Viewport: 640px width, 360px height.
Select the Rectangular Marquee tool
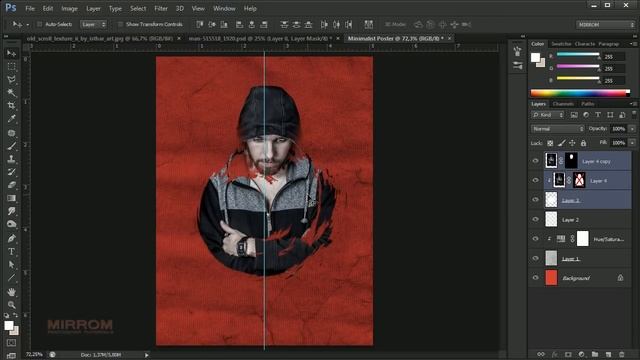11,67
